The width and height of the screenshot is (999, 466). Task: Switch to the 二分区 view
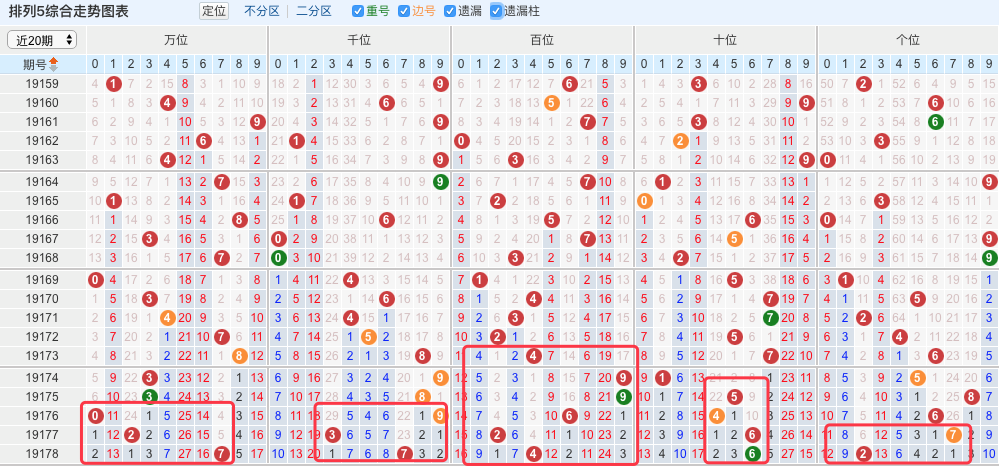(x=314, y=12)
